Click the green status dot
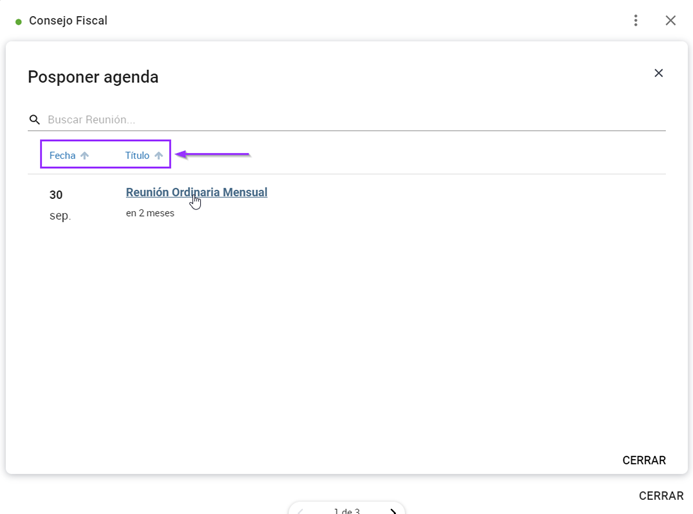The image size is (693, 514). [x=19, y=21]
